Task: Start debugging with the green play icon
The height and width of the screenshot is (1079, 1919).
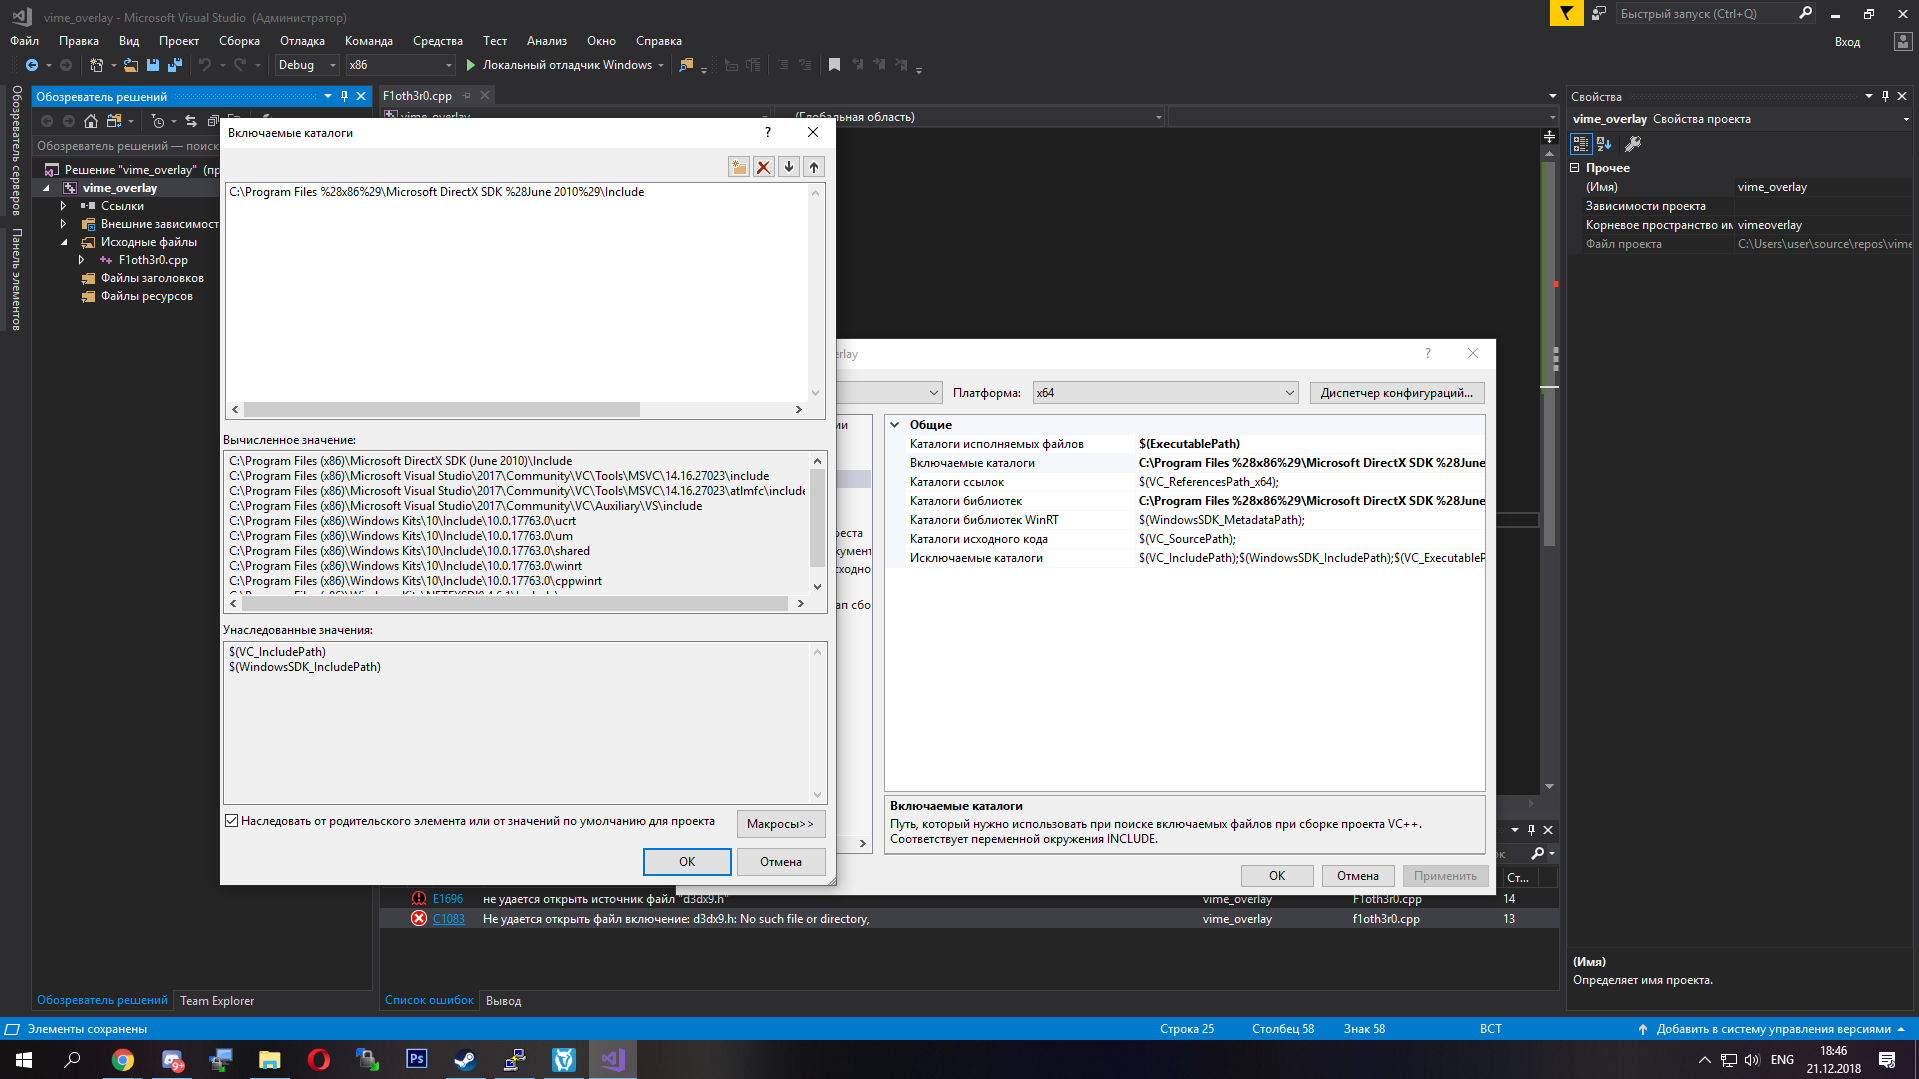Action: pos(470,65)
